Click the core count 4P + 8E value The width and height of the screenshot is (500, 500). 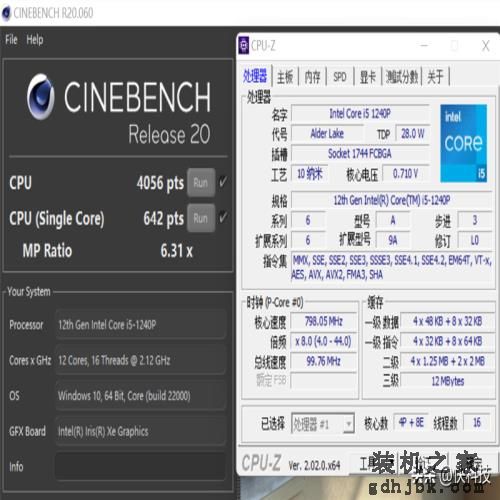click(411, 423)
